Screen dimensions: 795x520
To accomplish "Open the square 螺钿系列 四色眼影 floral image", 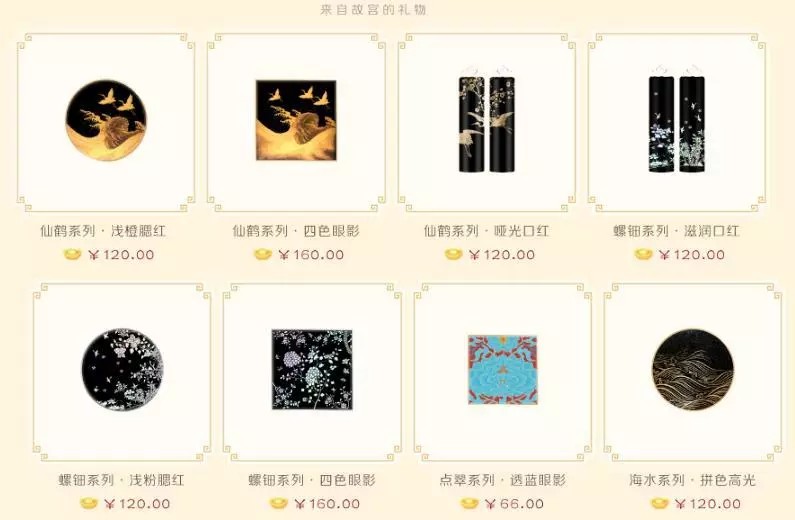I will [312, 369].
